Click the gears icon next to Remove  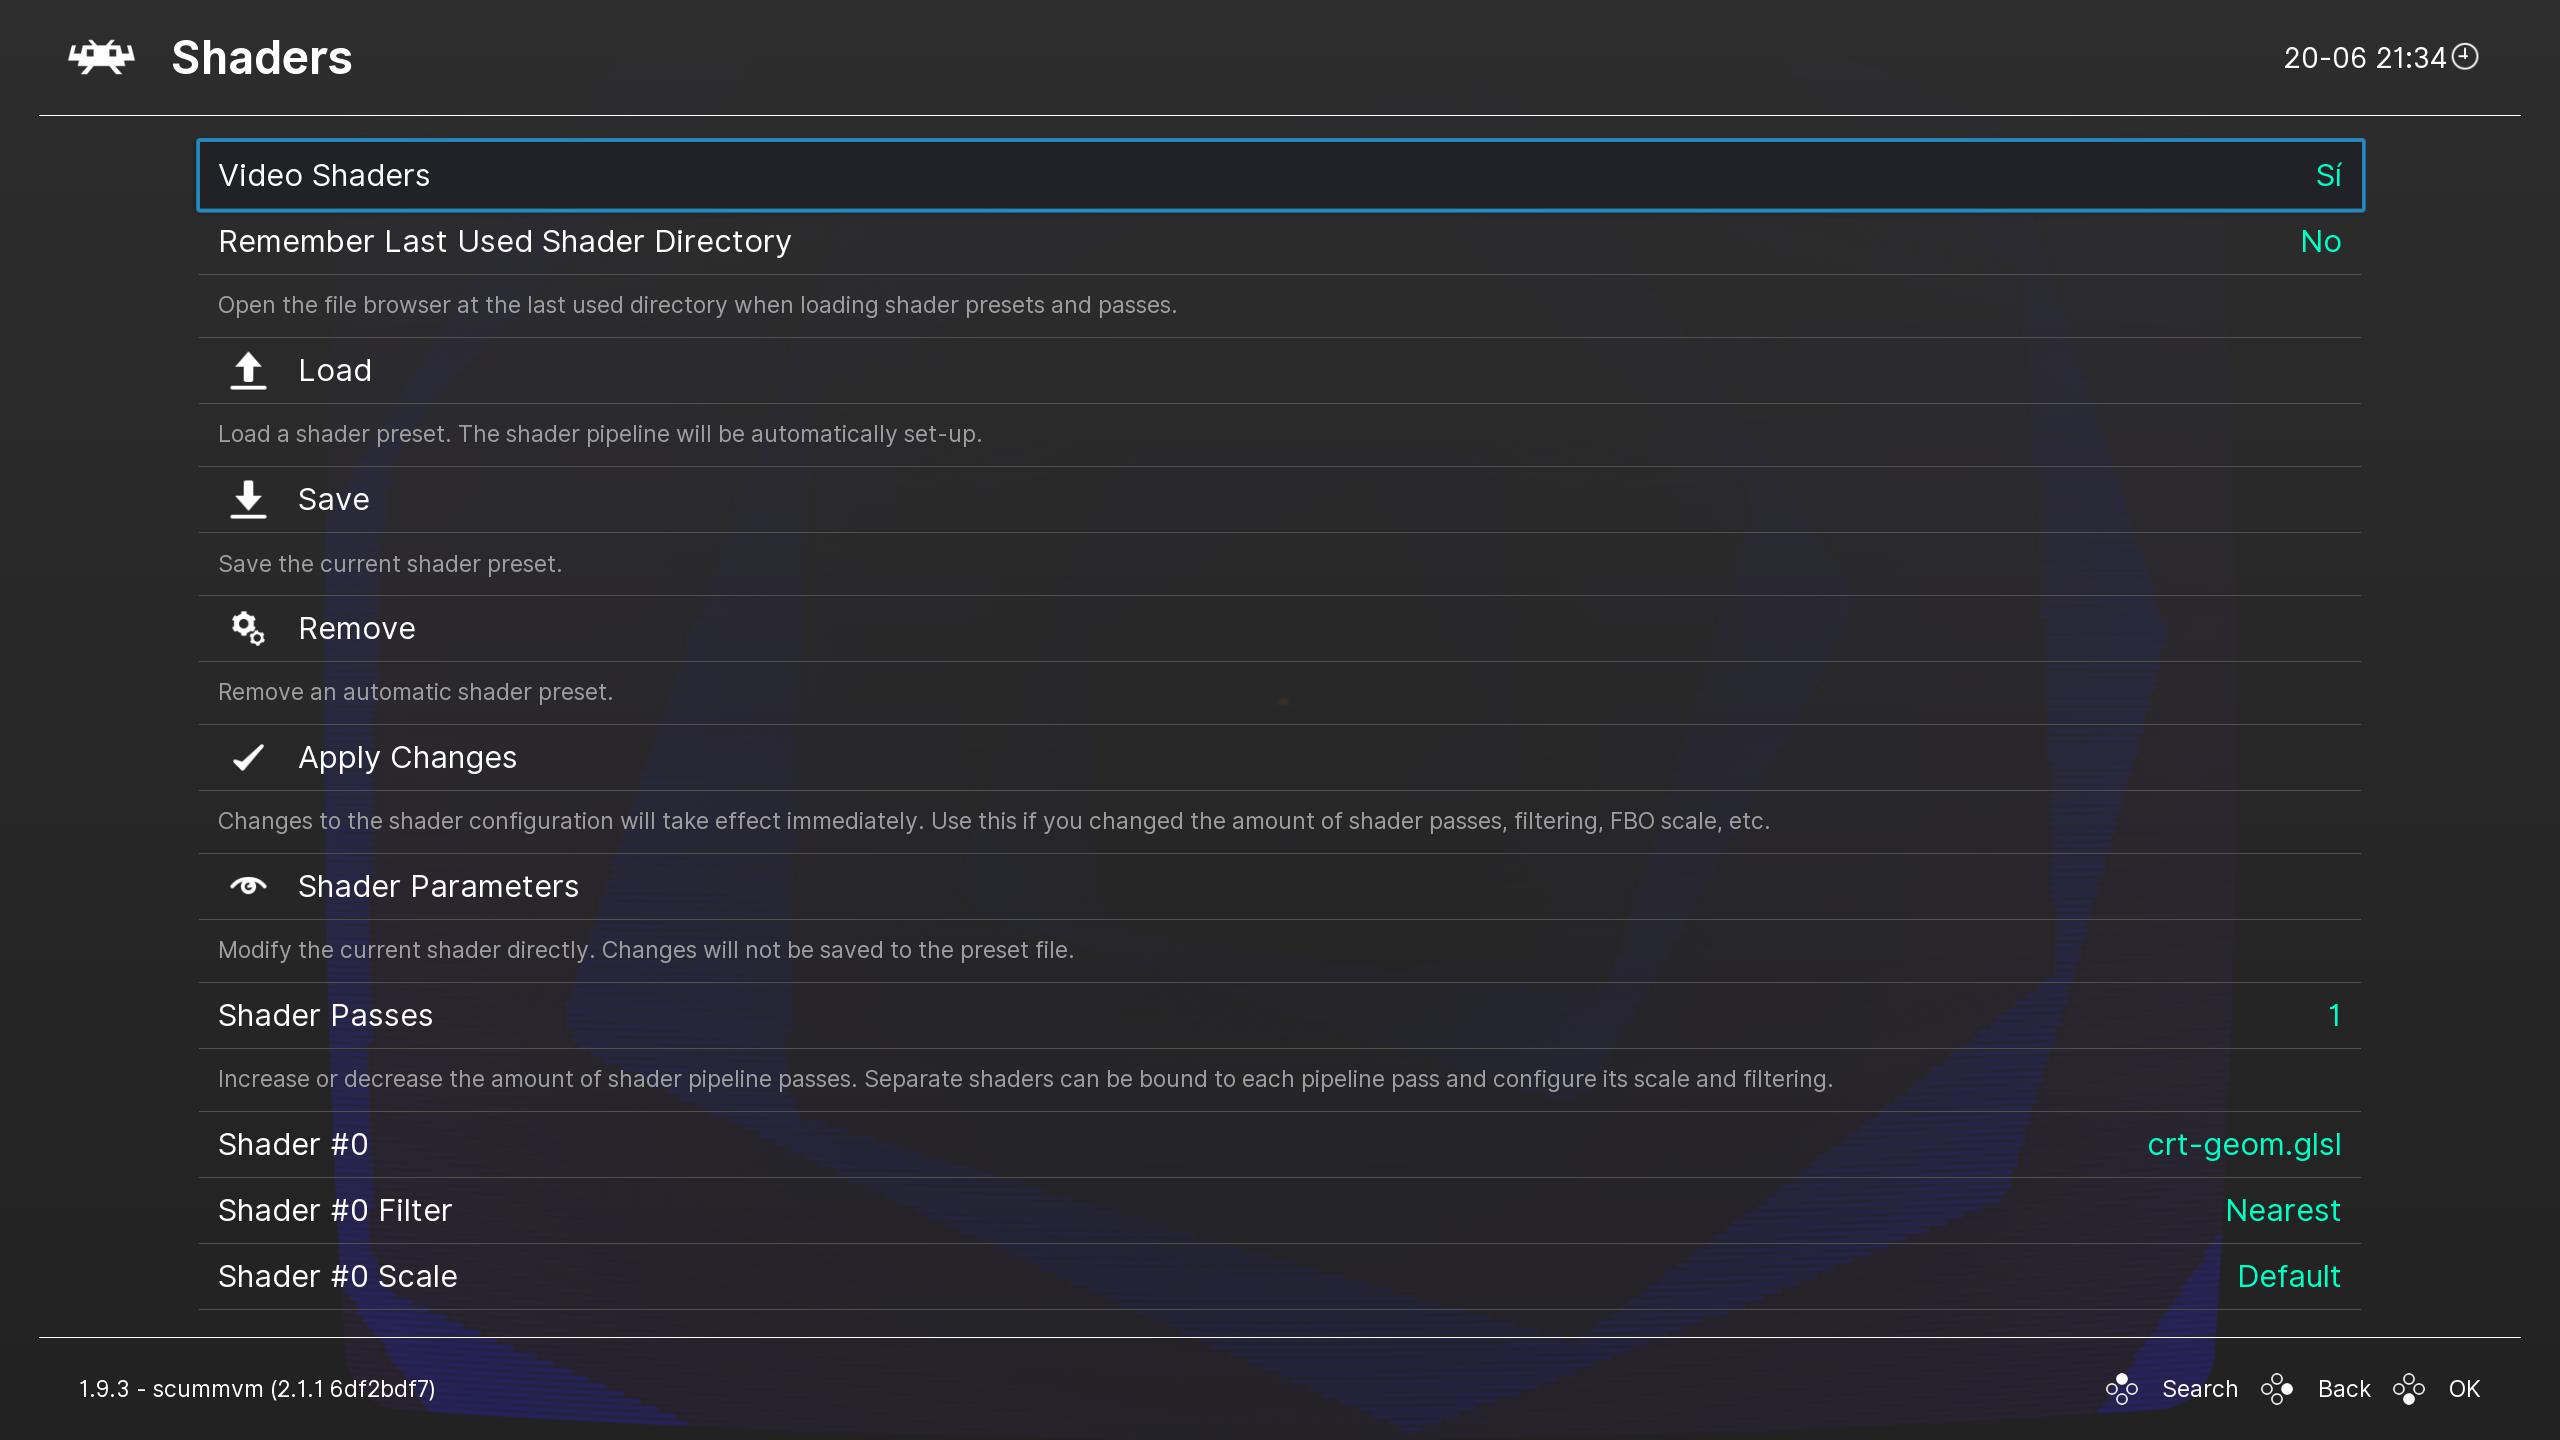[x=248, y=628]
